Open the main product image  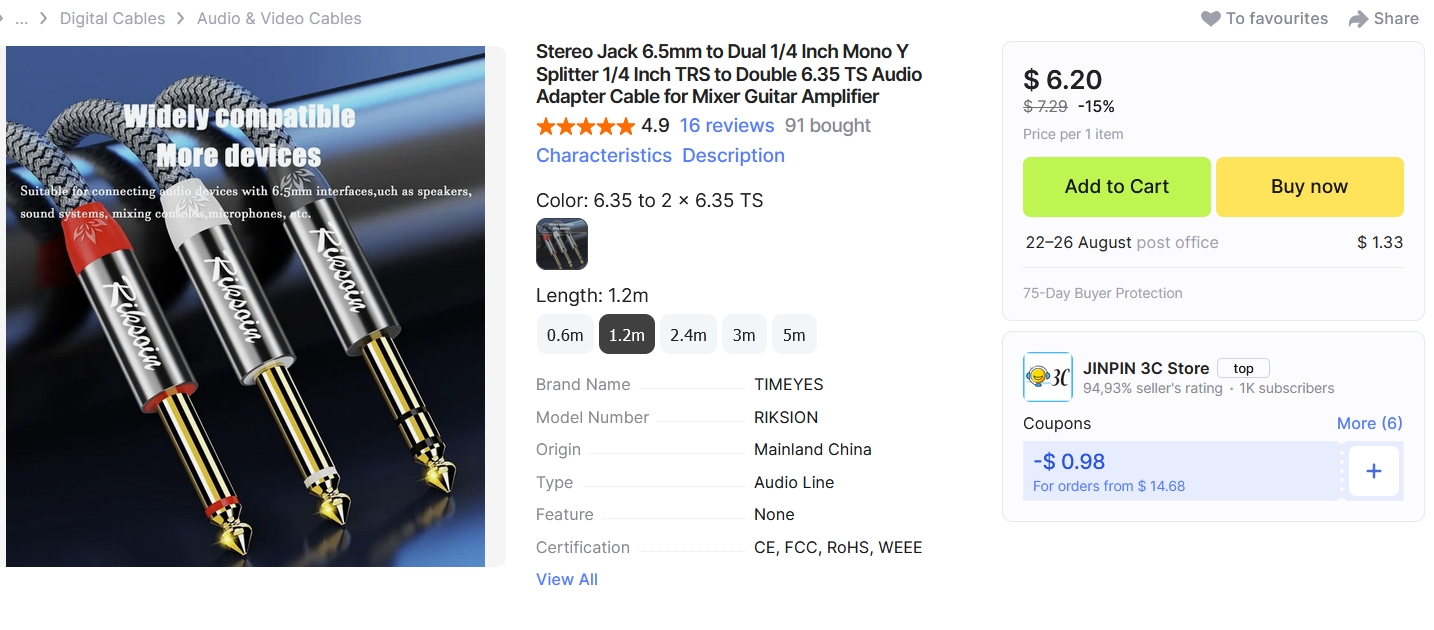245,306
